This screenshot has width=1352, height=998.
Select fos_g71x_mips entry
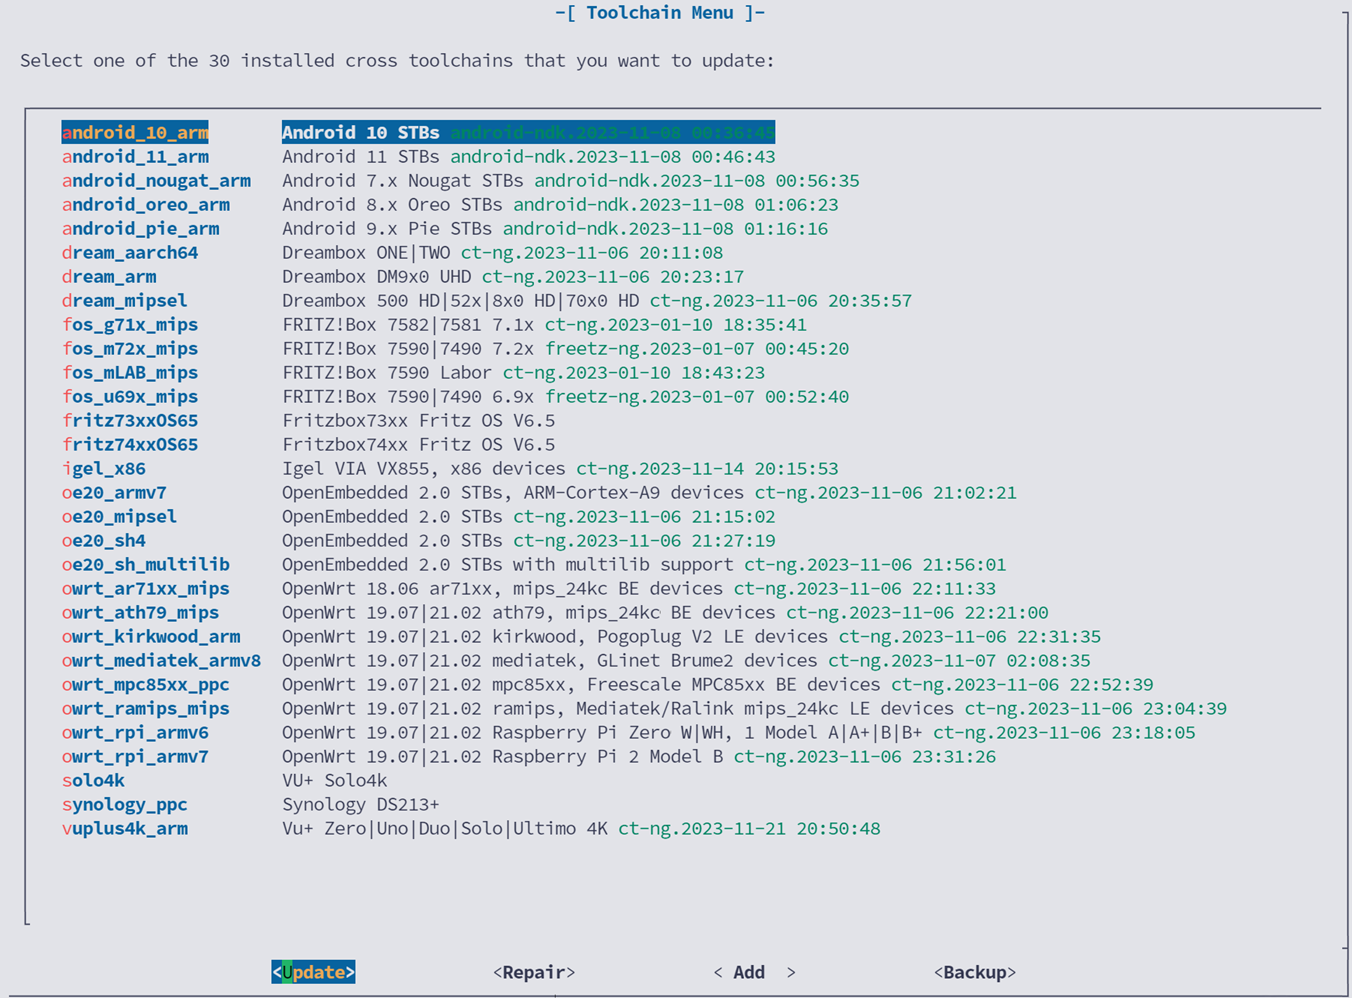click(x=130, y=324)
